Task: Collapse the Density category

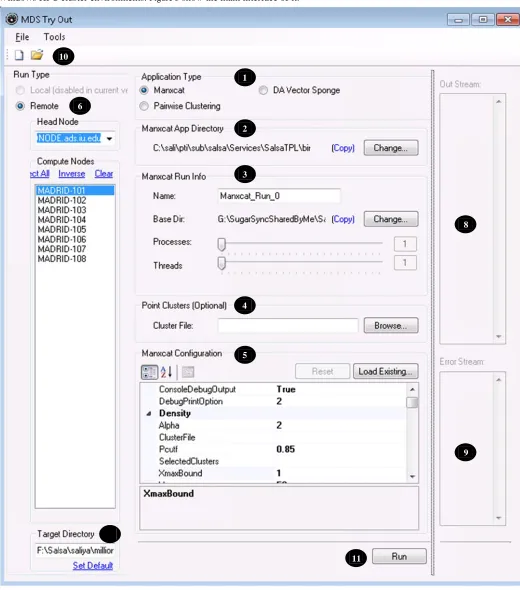Action: click(149, 414)
